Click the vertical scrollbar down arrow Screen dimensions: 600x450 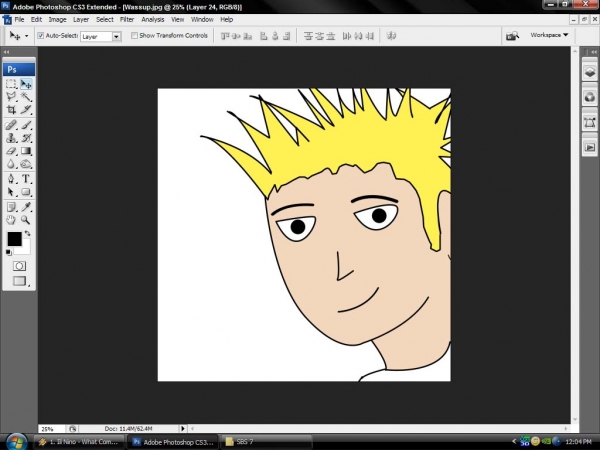pos(574,420)
